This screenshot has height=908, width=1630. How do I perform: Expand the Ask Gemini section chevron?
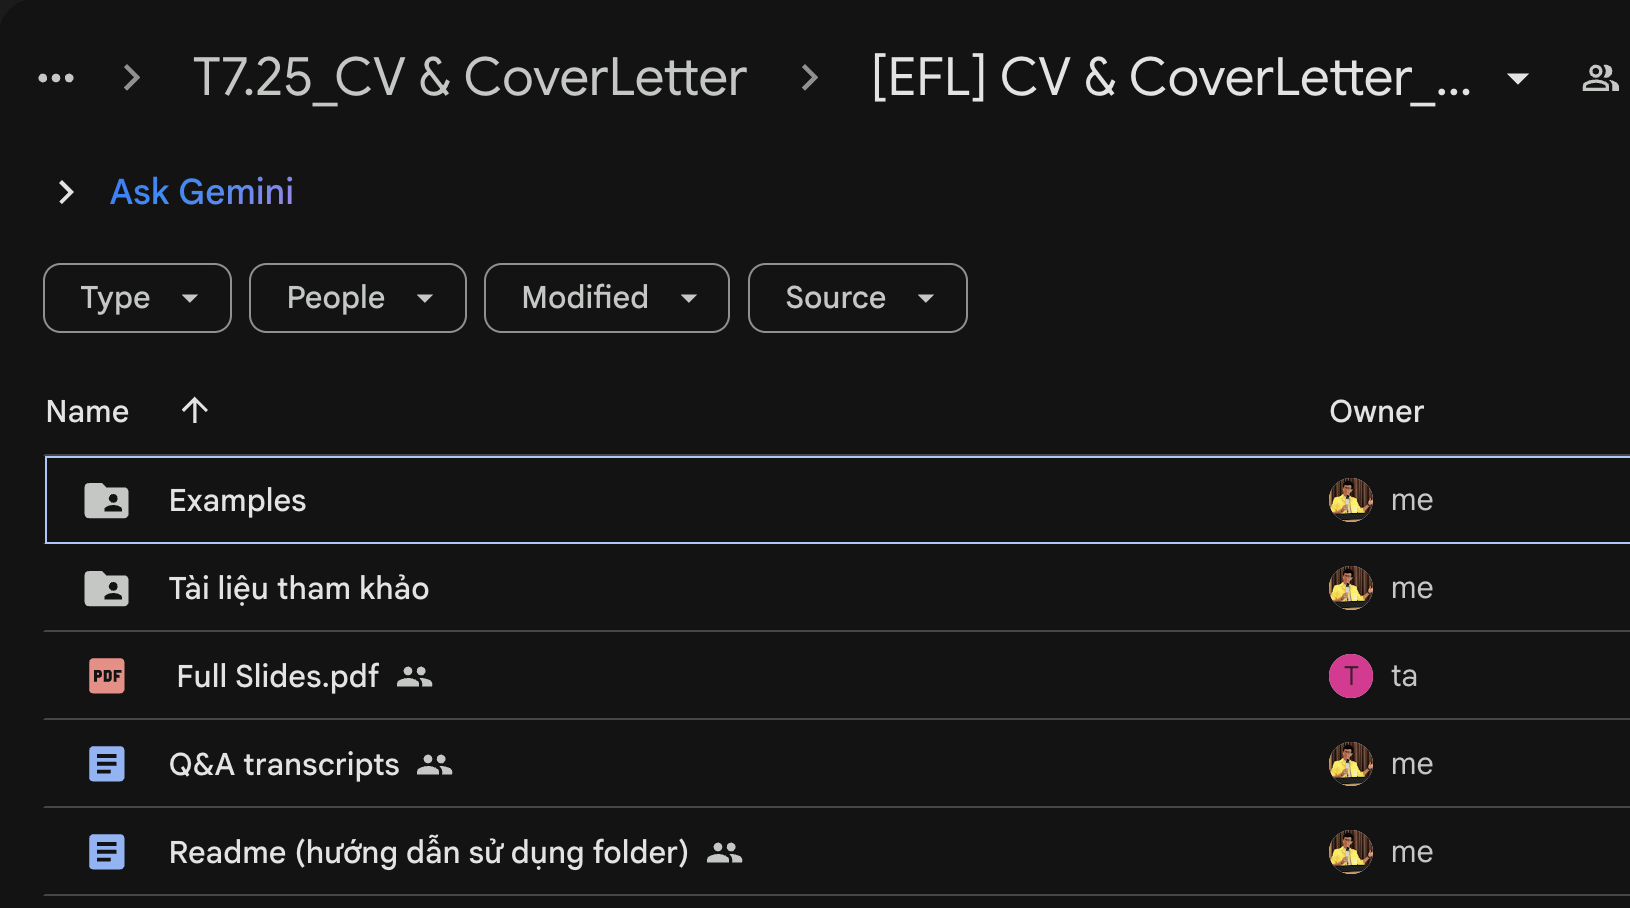(x=66, y=192)
